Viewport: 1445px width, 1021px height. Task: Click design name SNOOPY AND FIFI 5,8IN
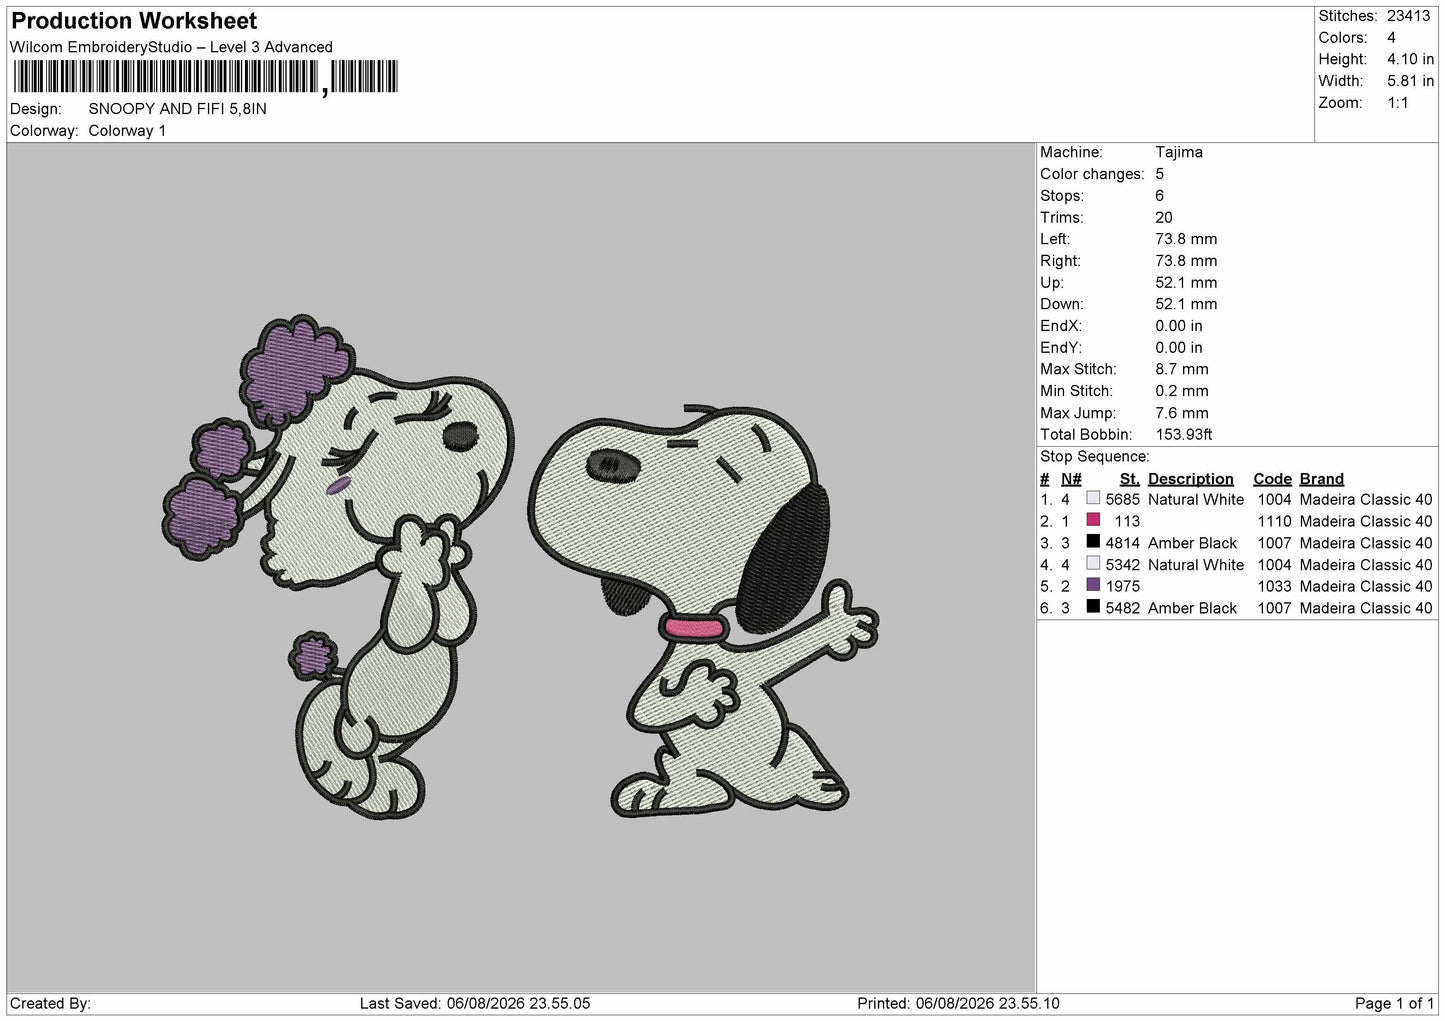178,109
